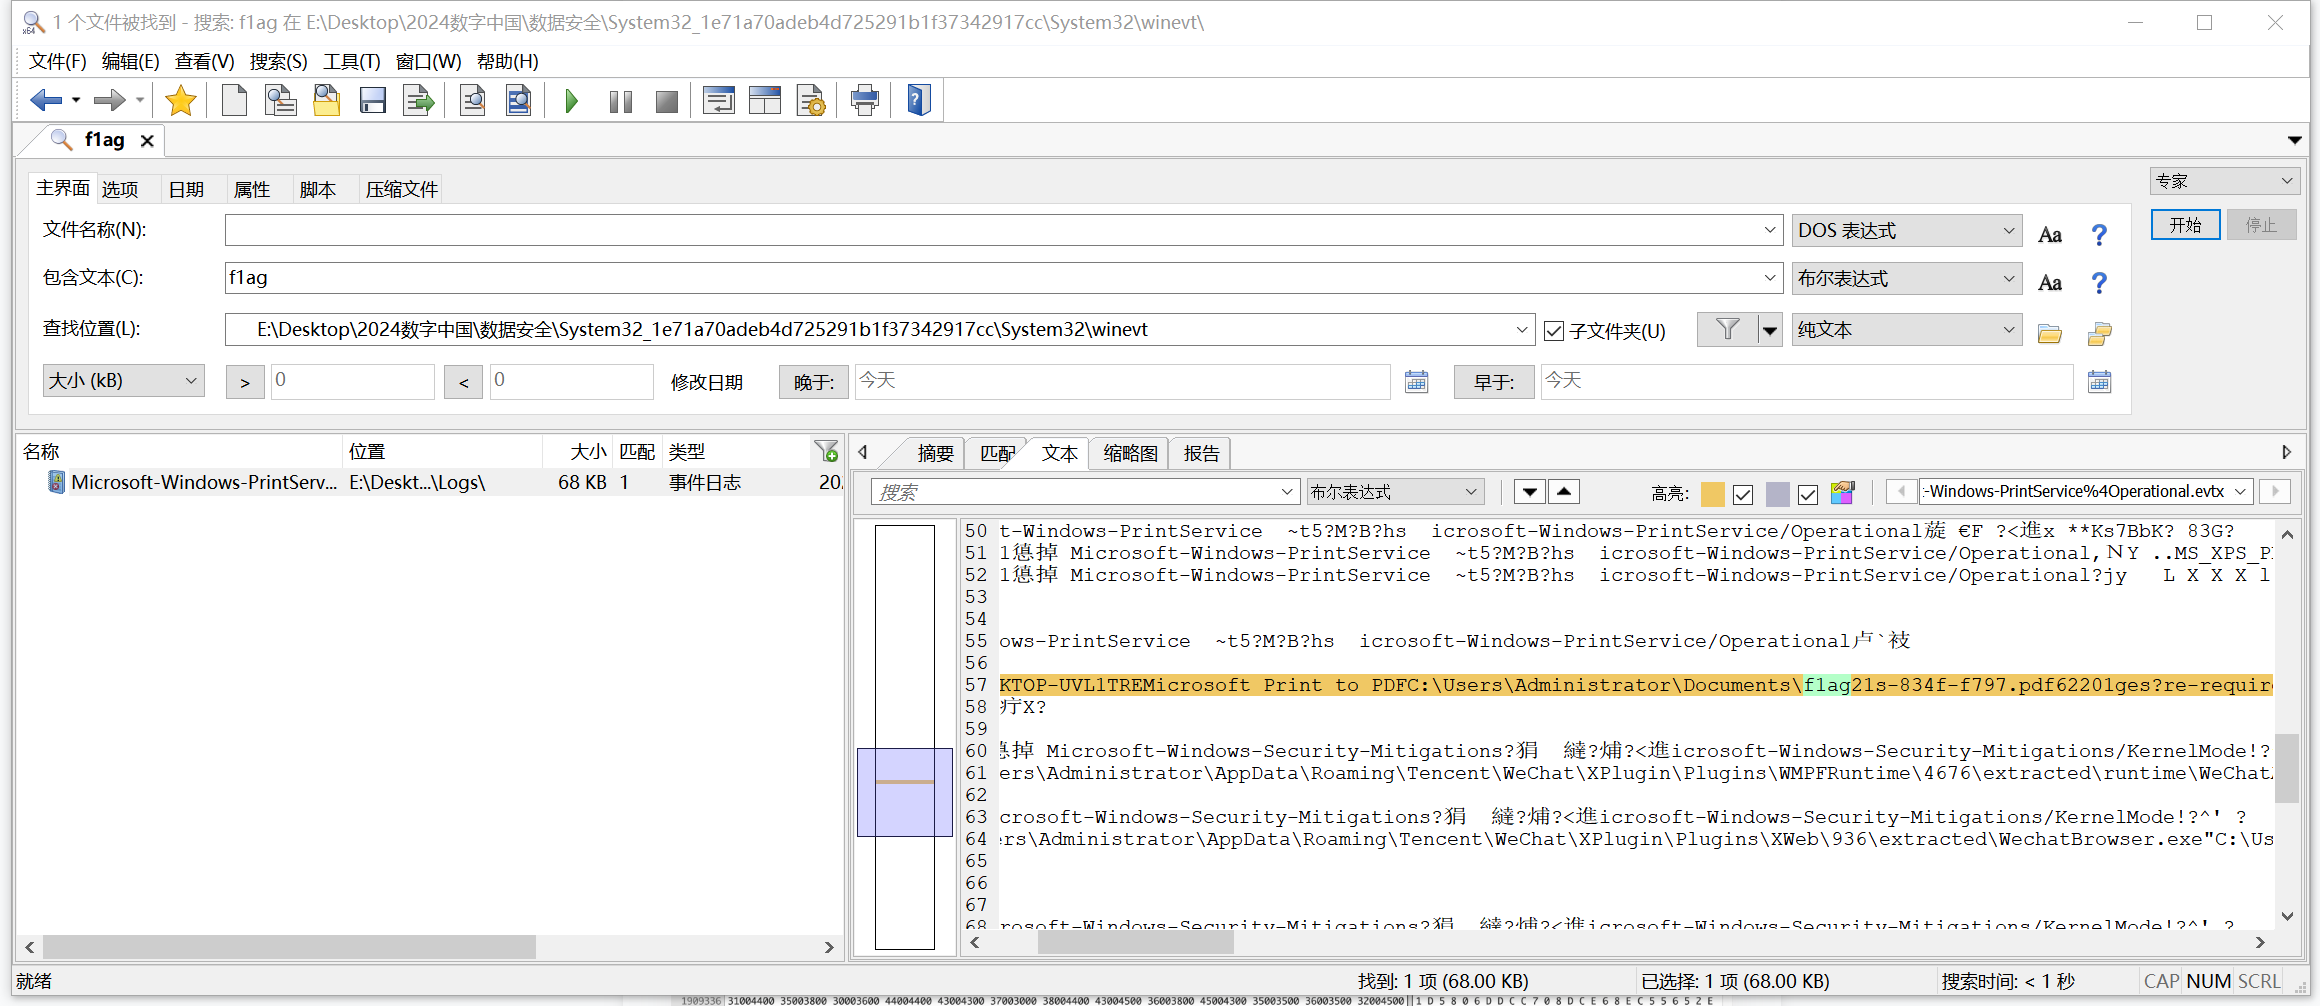2320x1006 pixels.
Task: Open calendar picker for 晚于 date
Action: pos(1416,381)
